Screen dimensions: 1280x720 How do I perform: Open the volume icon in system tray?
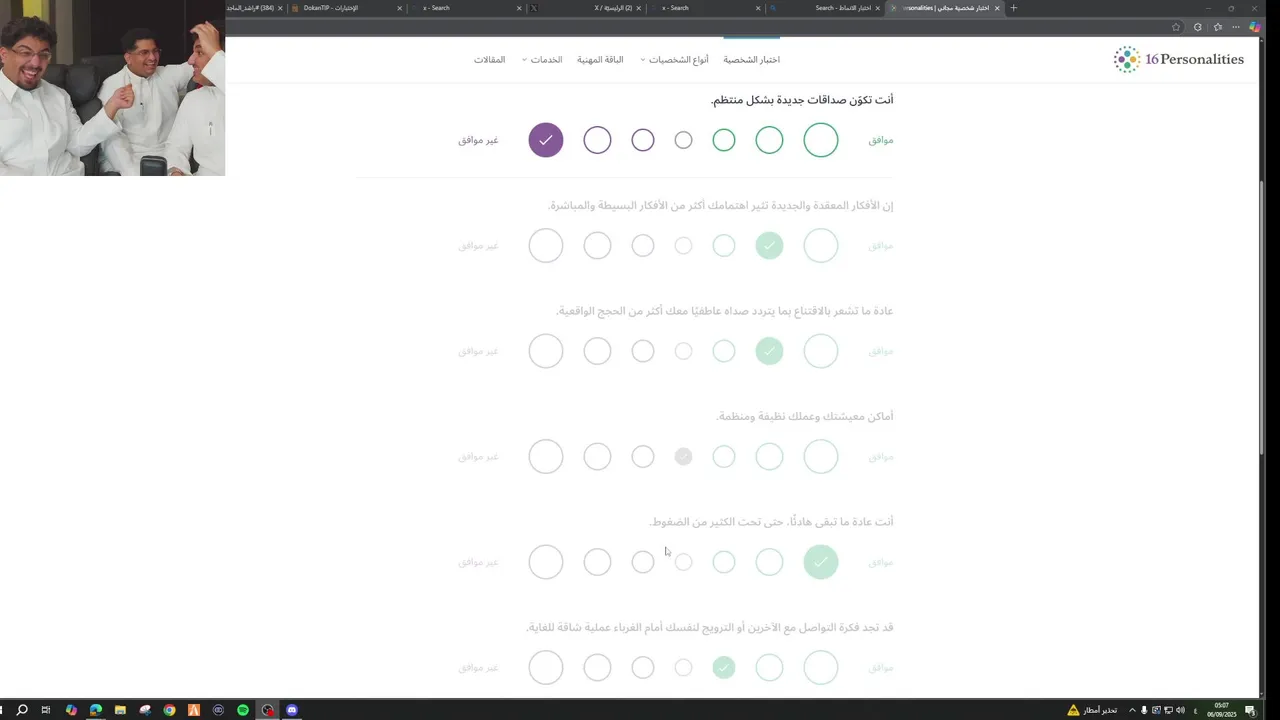tap(1181, 710)
